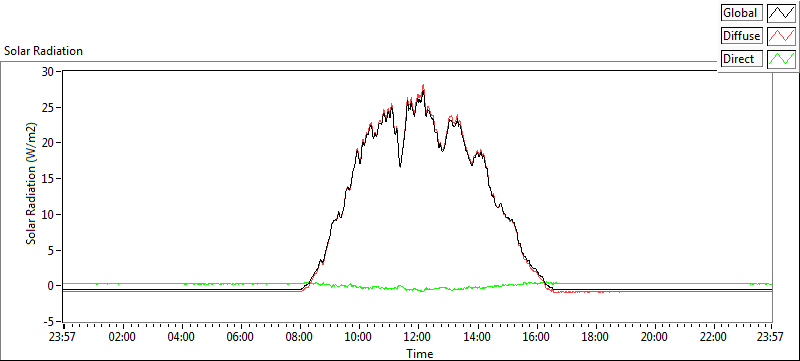Click the 16:00 time tick label
Screen dimensions: 800x361
[x=536, y=337]
